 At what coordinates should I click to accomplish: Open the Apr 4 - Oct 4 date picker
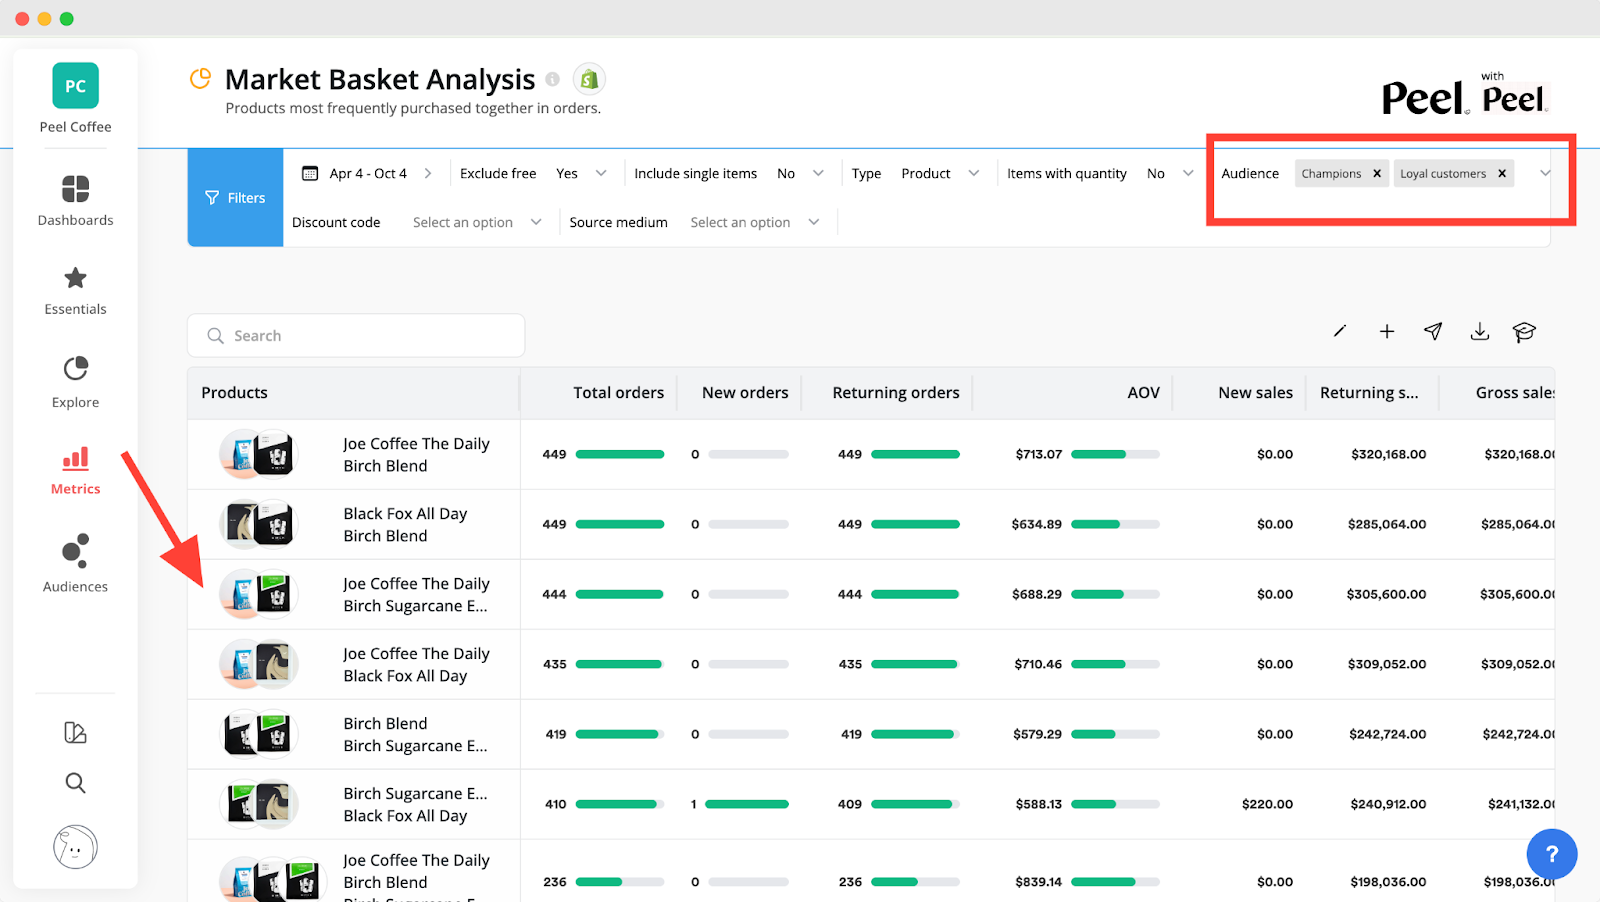(368, 173)
